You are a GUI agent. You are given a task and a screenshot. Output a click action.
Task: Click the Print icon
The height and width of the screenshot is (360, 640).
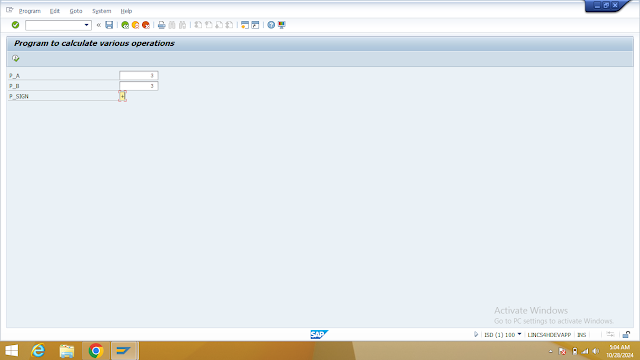point(162,25)
